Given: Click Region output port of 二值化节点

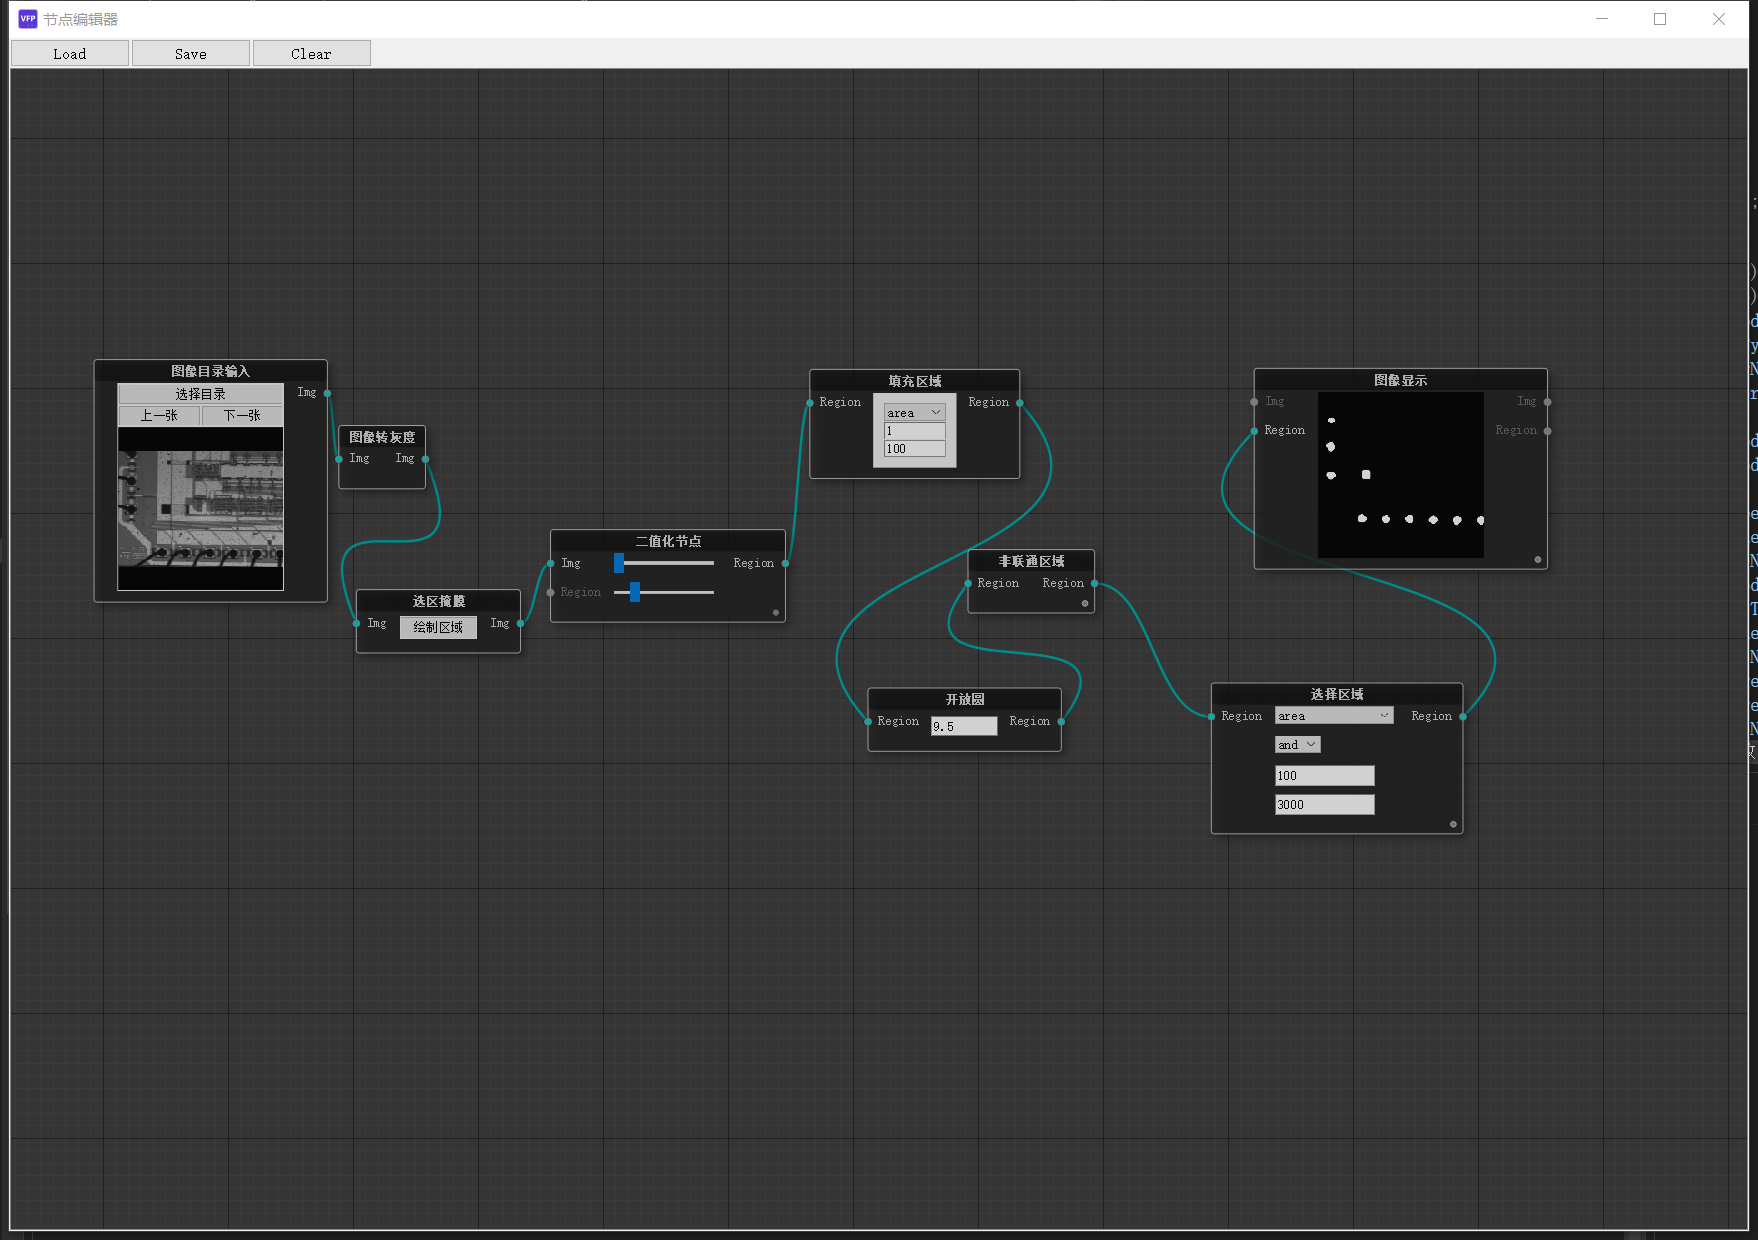Looking at the screenshot, I should [x=785, y=563].
